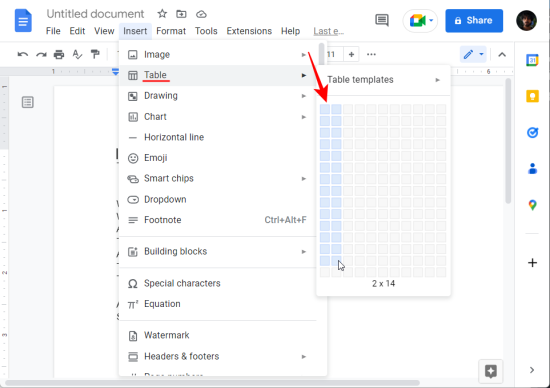The image size is (550, 388).
Task: Star the Untitled document
Action: pyautogui.click(x=162, y=14)
